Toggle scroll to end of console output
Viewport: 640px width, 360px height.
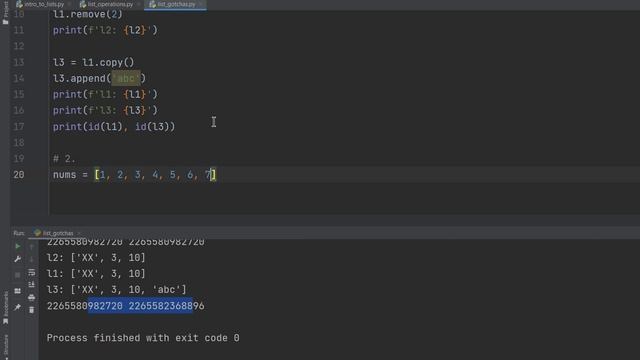click(31, 284)
